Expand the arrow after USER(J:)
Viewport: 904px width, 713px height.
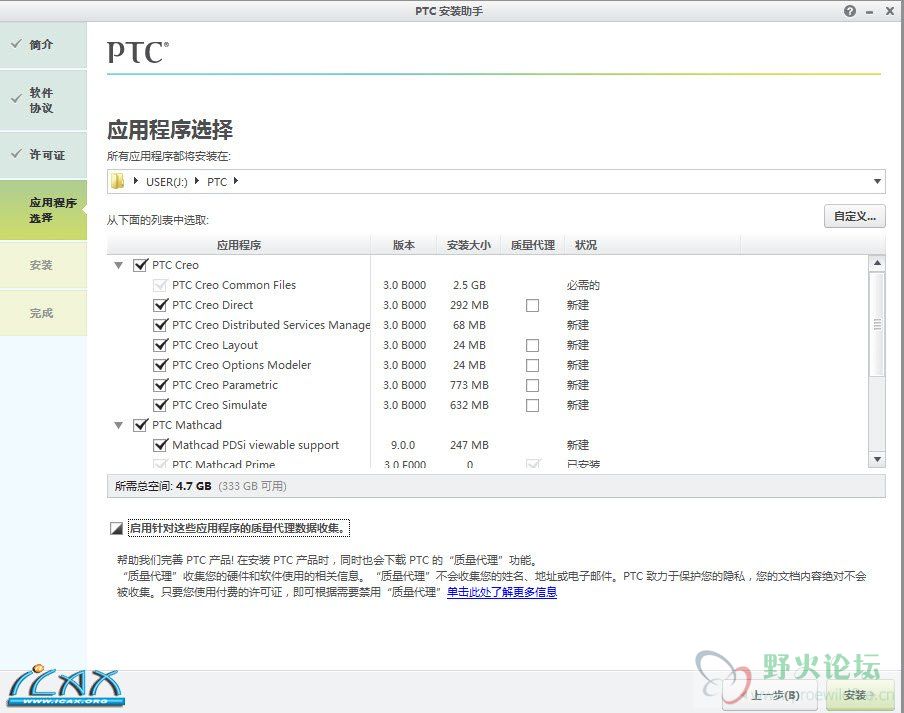tap(197, 181)
